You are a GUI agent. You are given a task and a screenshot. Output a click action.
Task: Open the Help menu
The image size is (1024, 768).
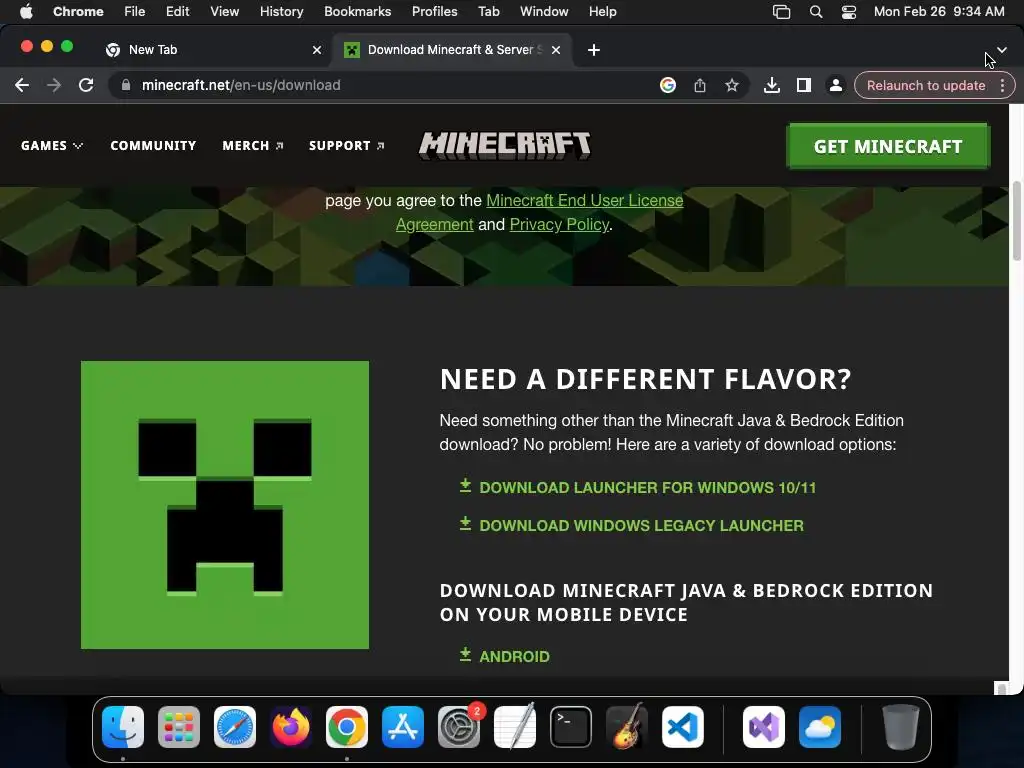602,11
